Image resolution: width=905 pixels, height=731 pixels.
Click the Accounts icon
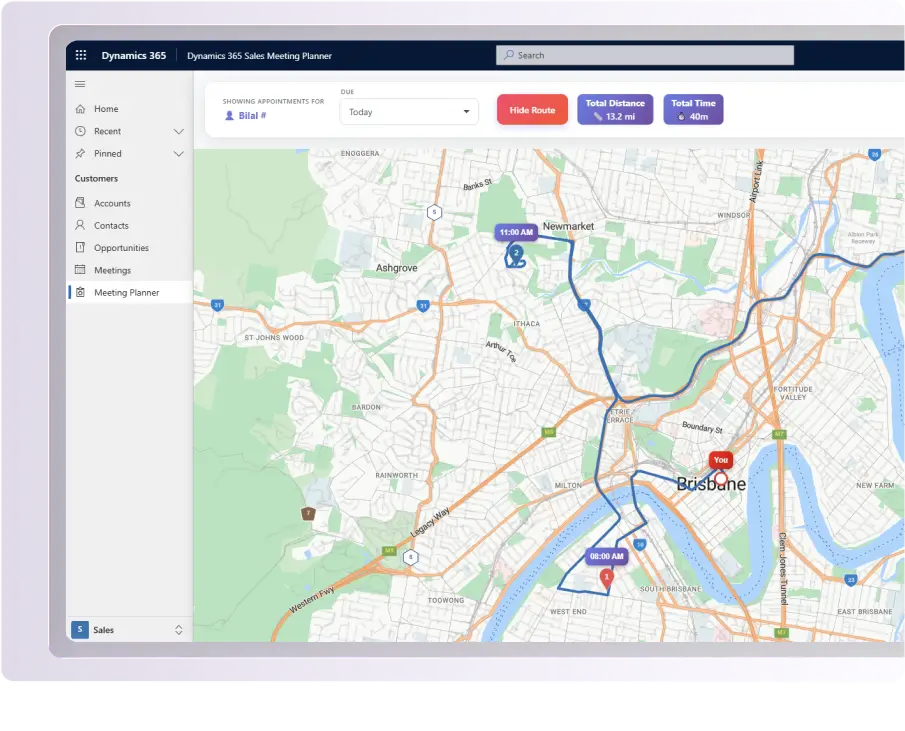(x=80, y=203)
